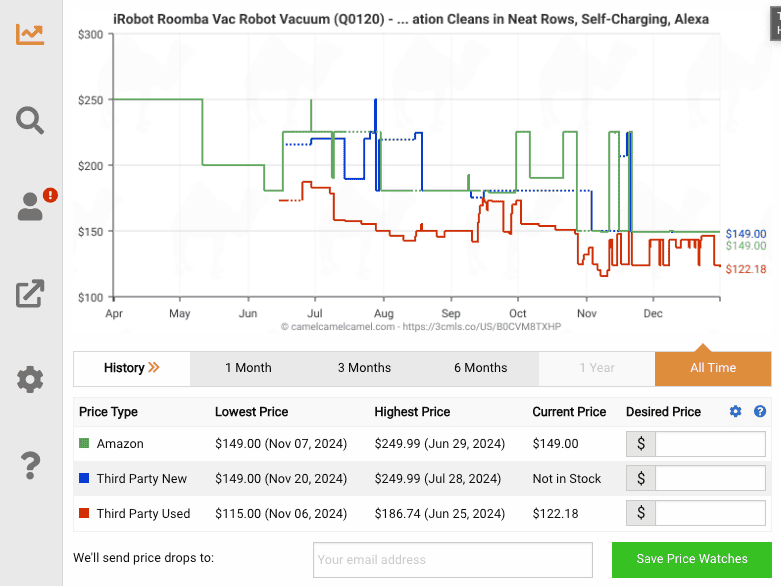Open the user account icon with alert badge
The image size is (781, 586).
pos(31,206)
